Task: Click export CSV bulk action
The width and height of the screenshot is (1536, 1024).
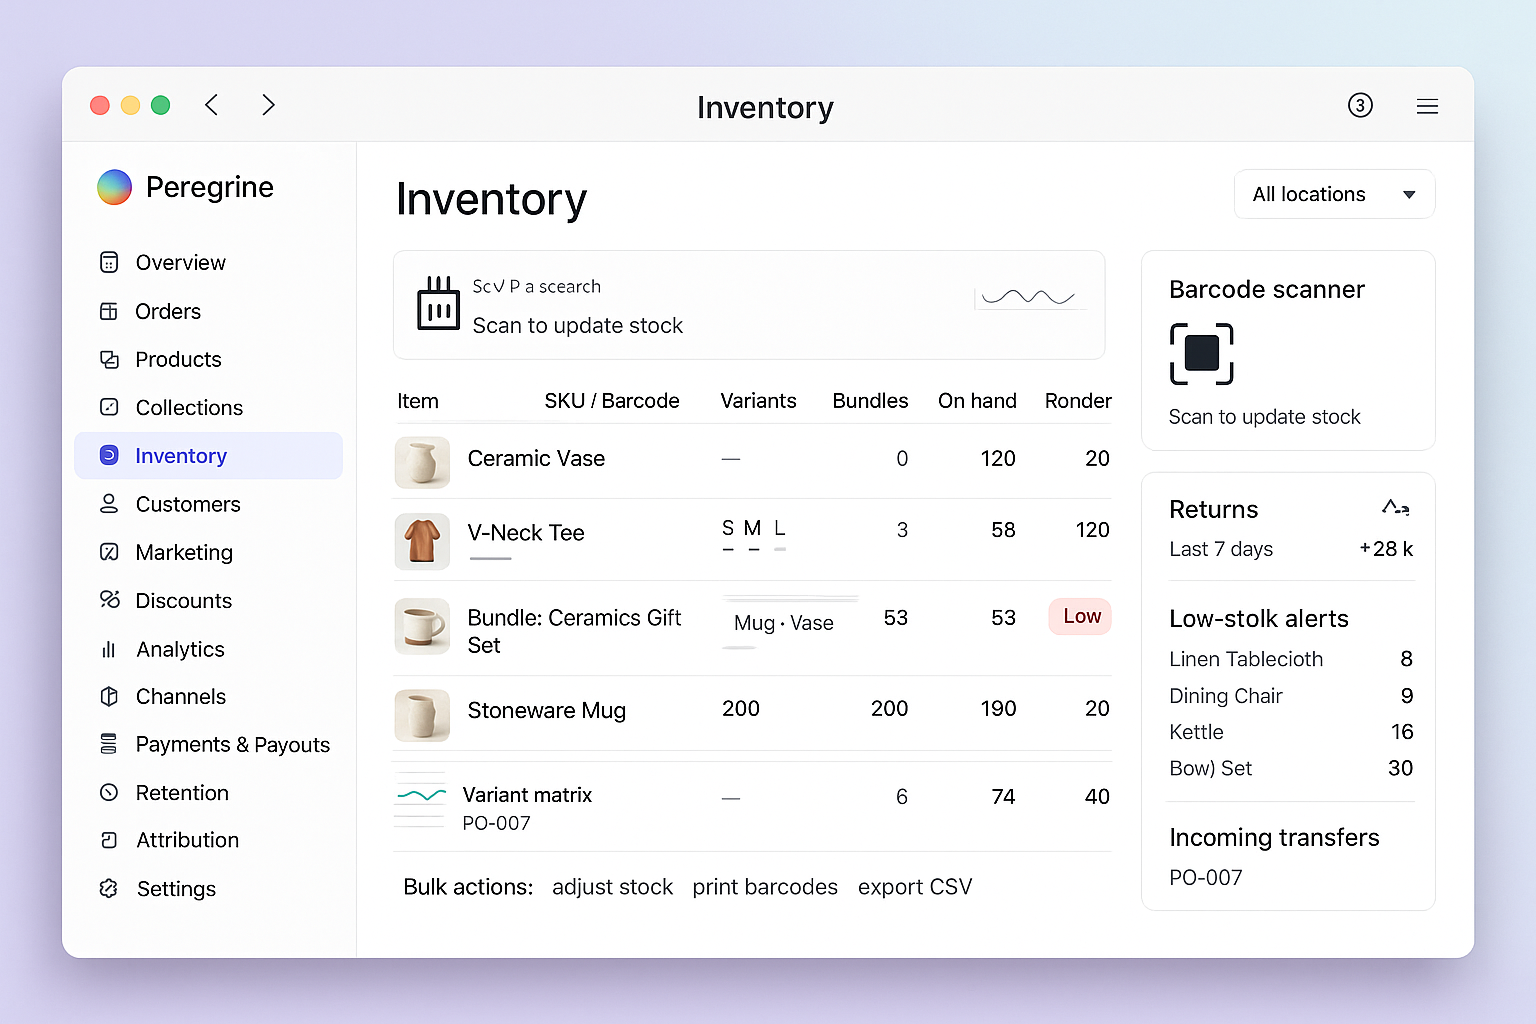Action: coord(914,887)
